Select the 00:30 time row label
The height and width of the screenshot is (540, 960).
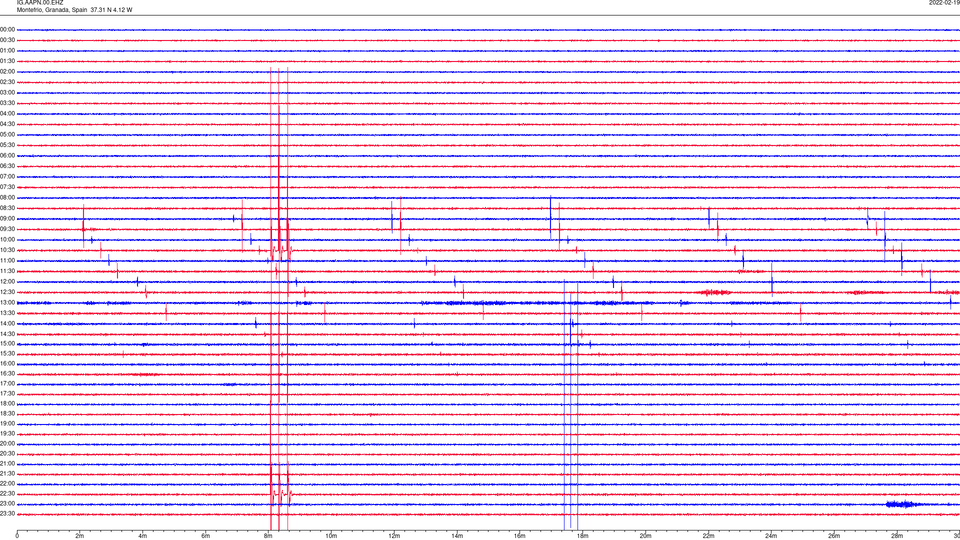click(7, 40)
